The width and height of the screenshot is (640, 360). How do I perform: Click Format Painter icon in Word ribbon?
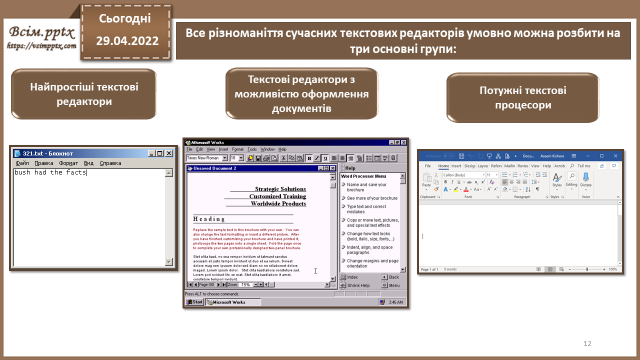coord(436,189)
